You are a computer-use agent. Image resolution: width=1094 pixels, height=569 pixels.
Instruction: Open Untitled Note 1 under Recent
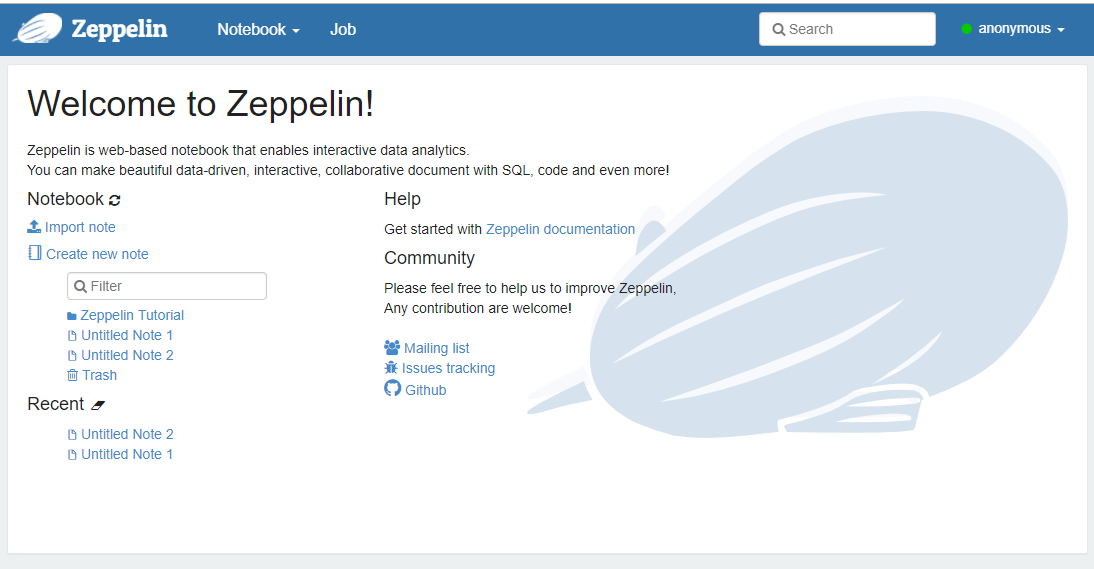pyautogui.click(x=127, y=454)
